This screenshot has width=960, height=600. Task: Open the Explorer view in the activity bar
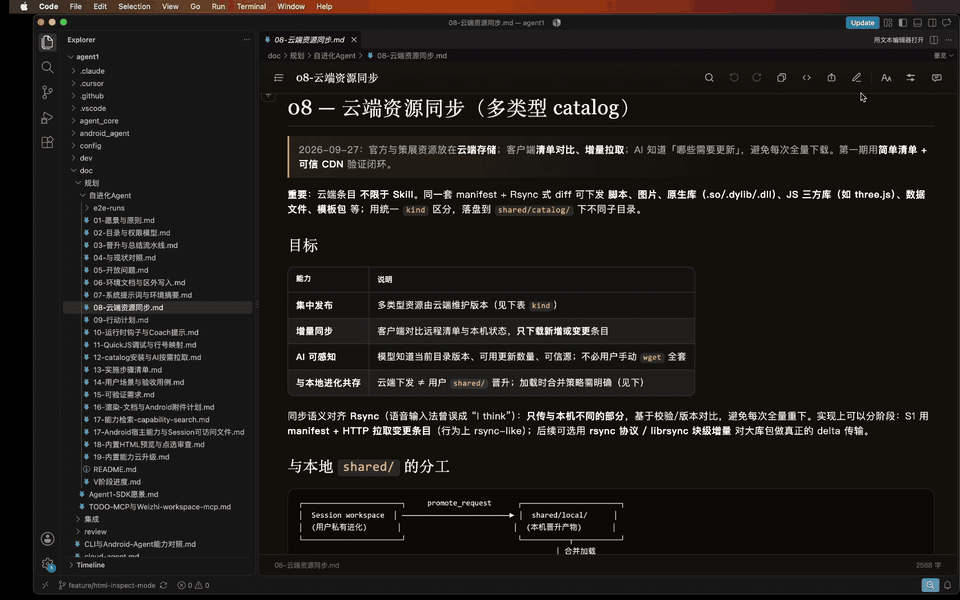pos(47,42)
